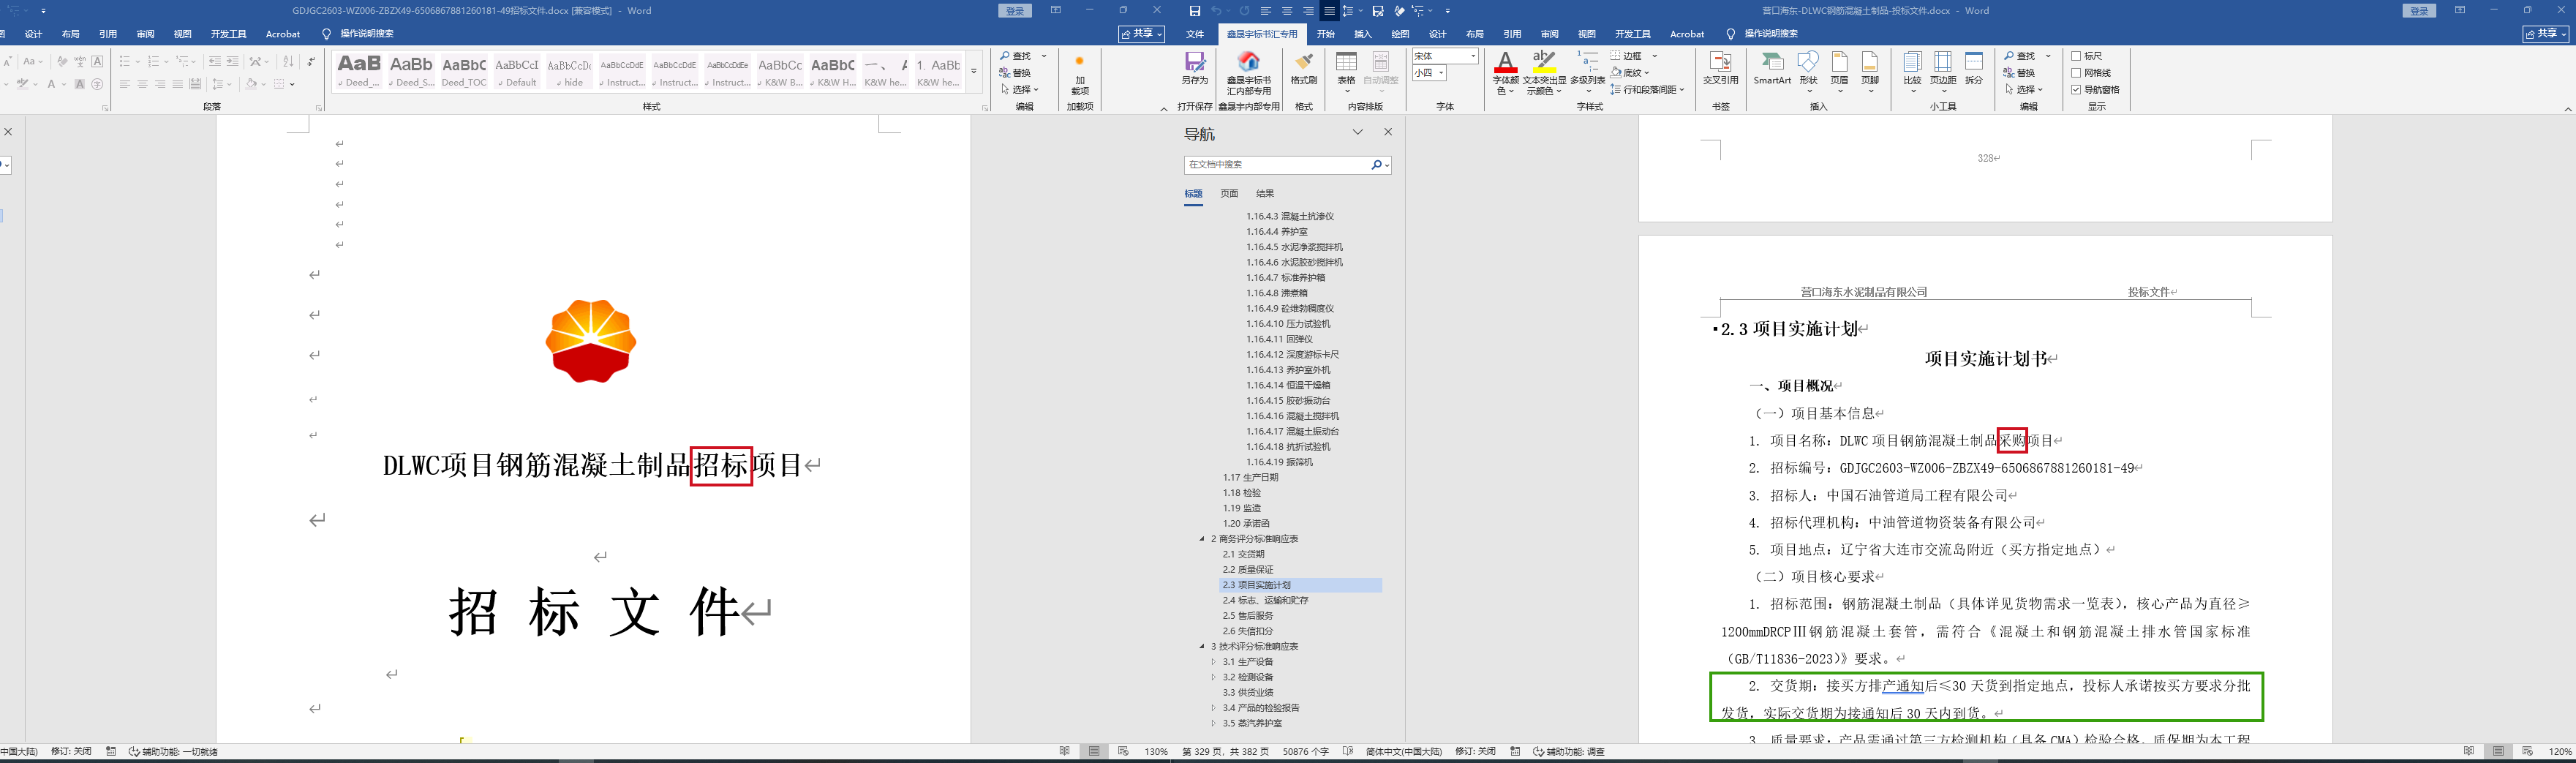
Task: Click Save As icon in right Word ribbon
Action: [1194, 68]
